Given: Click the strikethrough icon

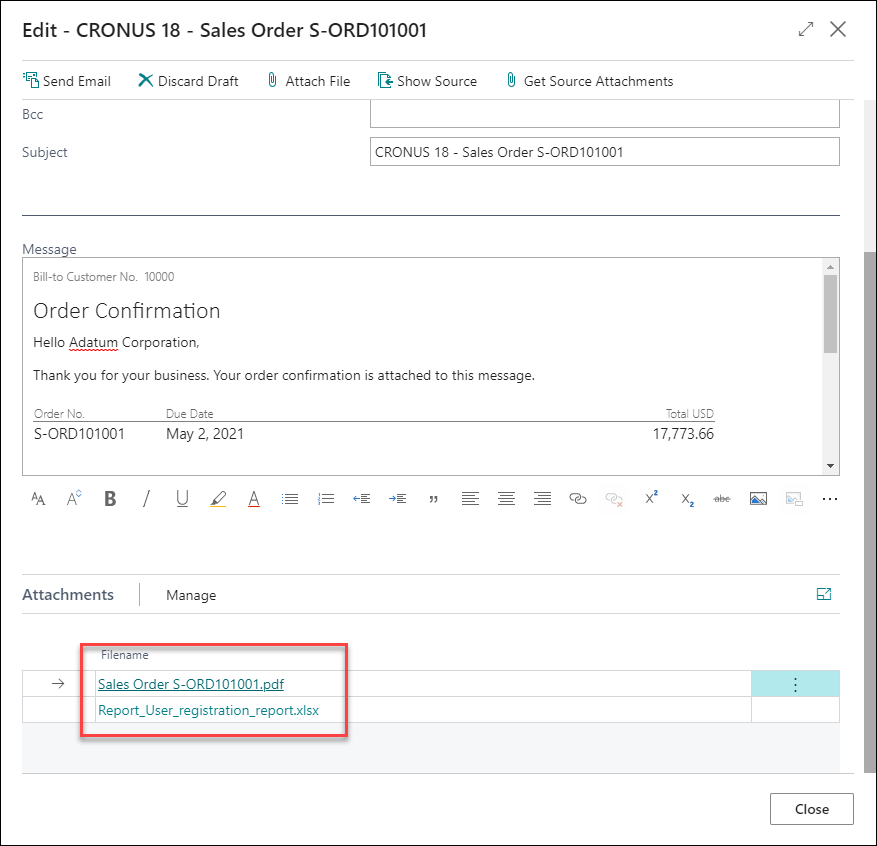Looking at the screenshot, I should pos(722,499).
